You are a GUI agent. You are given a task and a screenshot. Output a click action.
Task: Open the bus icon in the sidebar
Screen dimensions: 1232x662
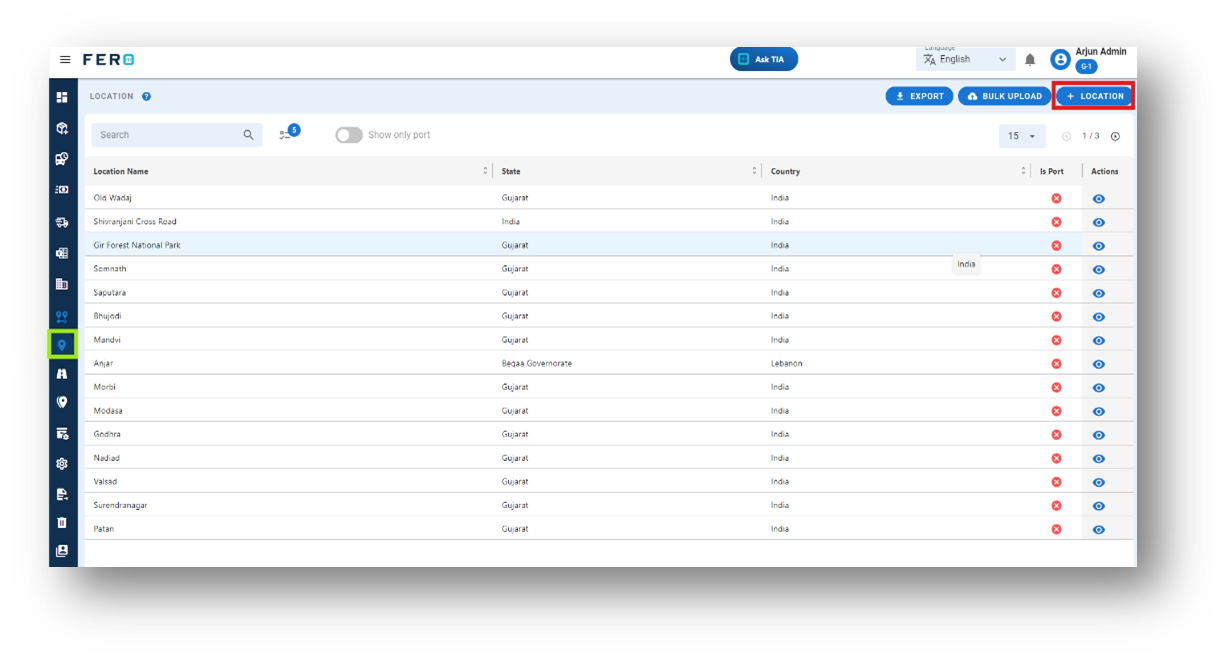pos(62,158)
